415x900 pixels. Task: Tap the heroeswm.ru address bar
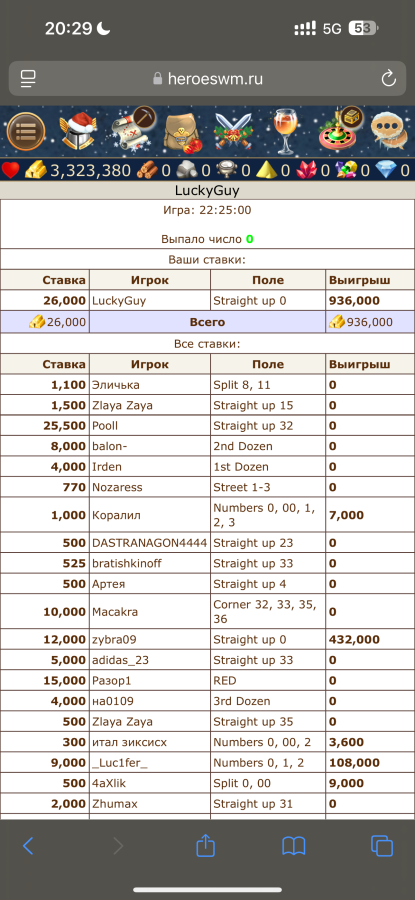207,79
